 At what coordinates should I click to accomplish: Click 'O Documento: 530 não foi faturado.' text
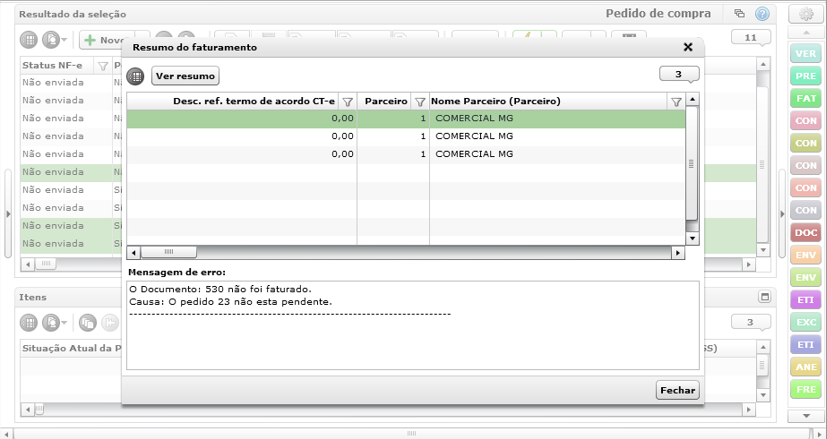(x=220, y=289)
